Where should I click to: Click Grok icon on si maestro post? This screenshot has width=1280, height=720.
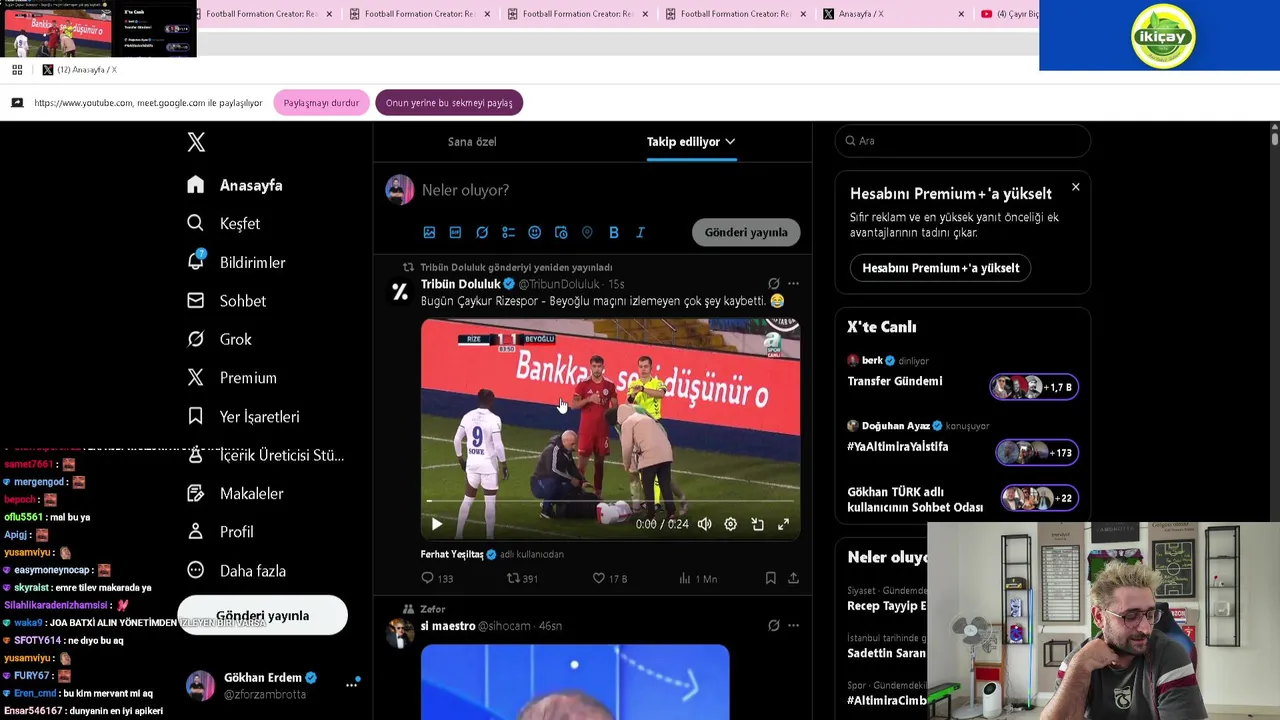point(773,626)
